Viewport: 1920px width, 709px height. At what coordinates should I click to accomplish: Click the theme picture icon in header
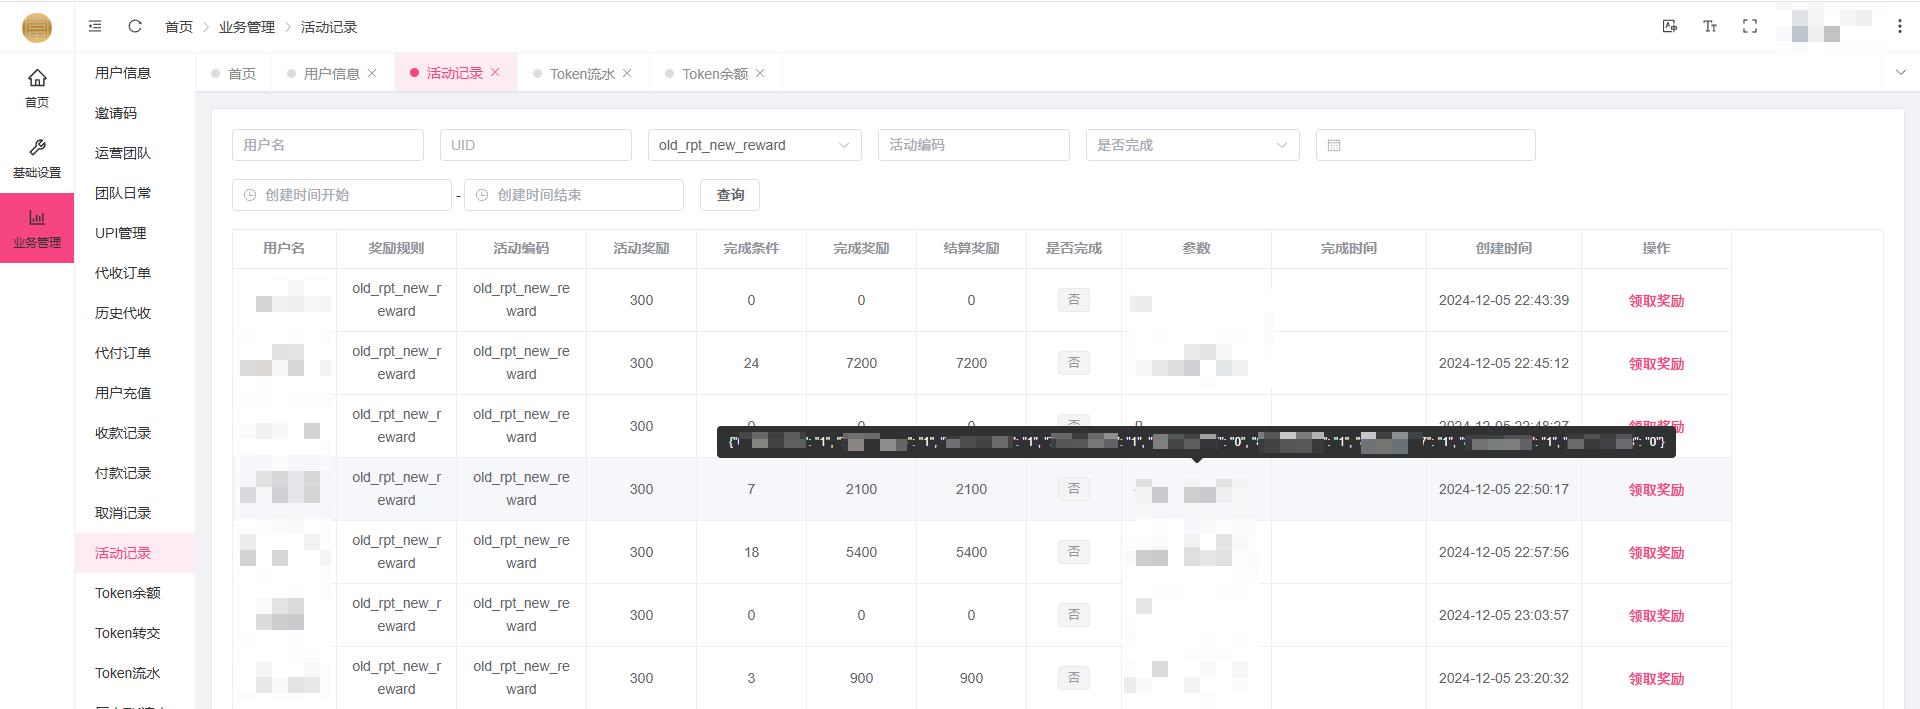1669,26
